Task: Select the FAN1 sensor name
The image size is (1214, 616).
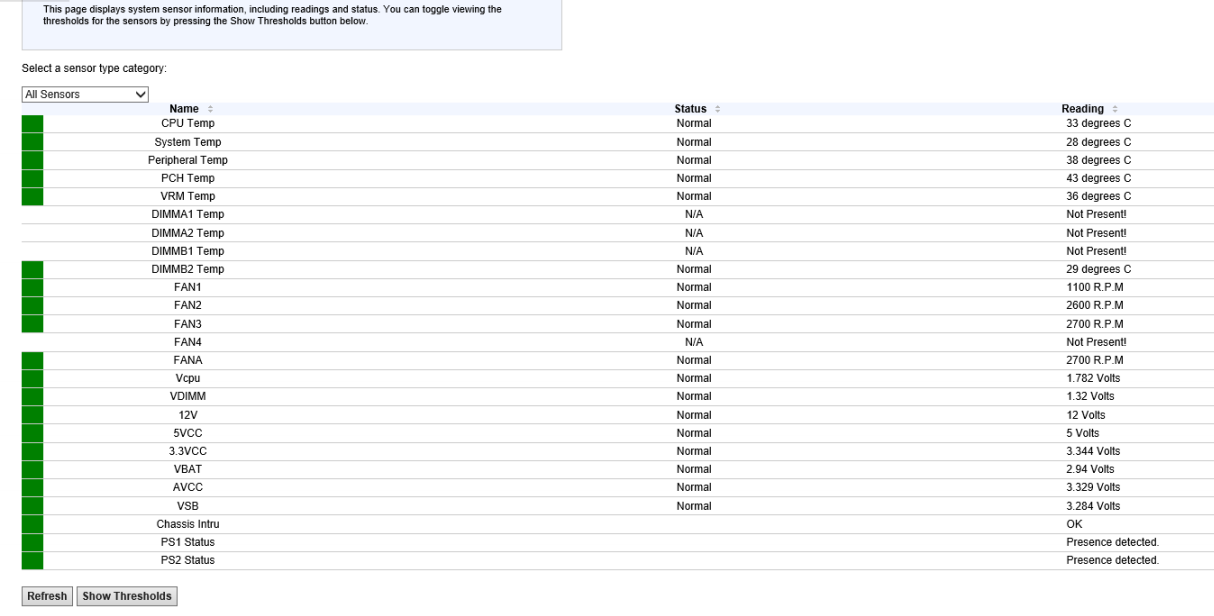Action: (x=188, y=287)
